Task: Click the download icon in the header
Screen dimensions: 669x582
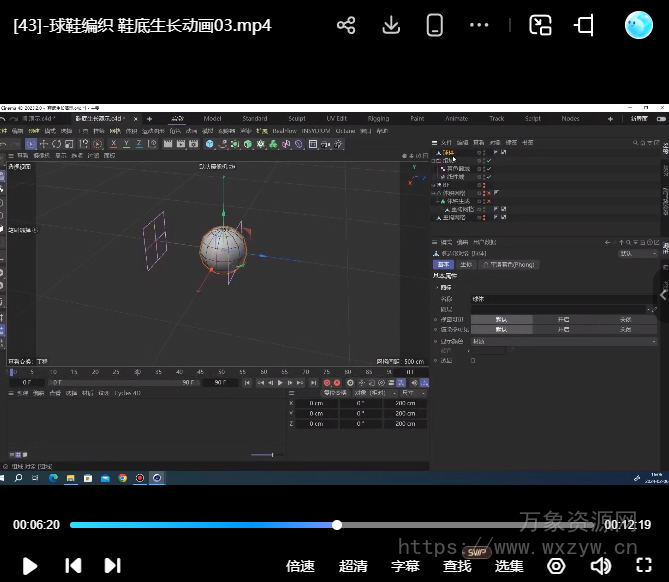Action: 391,26
